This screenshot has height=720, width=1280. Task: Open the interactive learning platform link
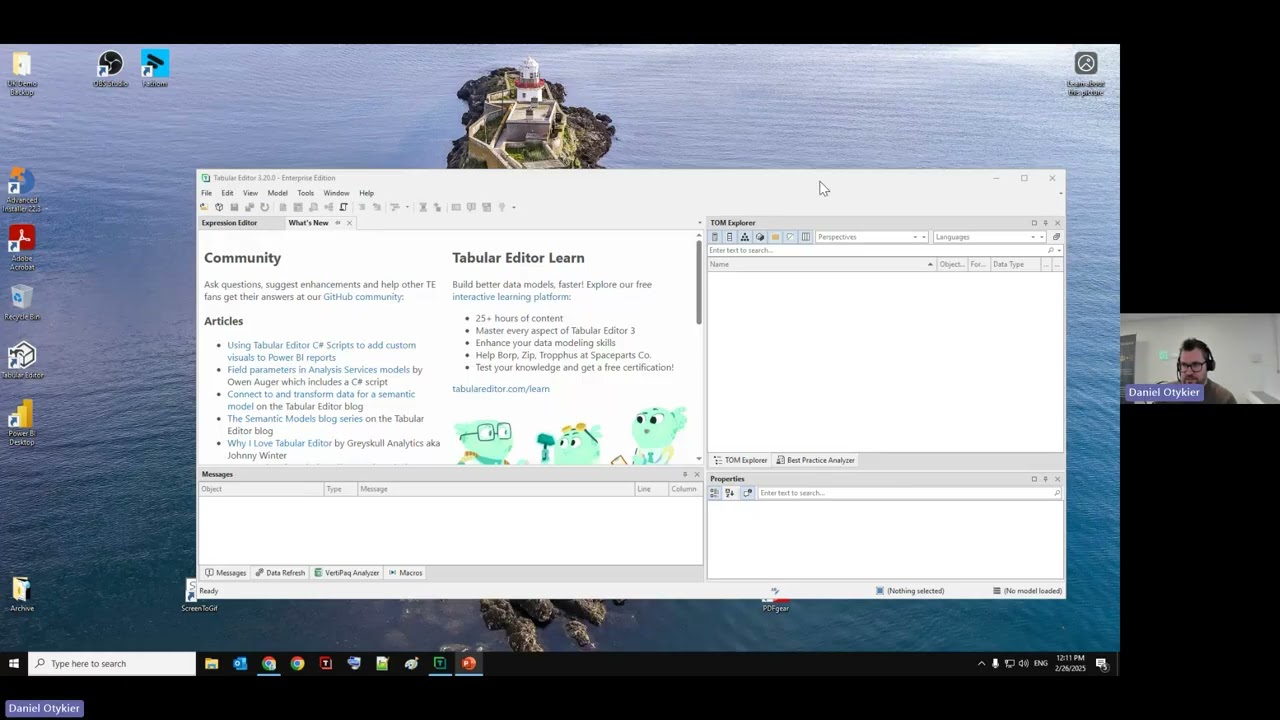(x=511, y=297)
